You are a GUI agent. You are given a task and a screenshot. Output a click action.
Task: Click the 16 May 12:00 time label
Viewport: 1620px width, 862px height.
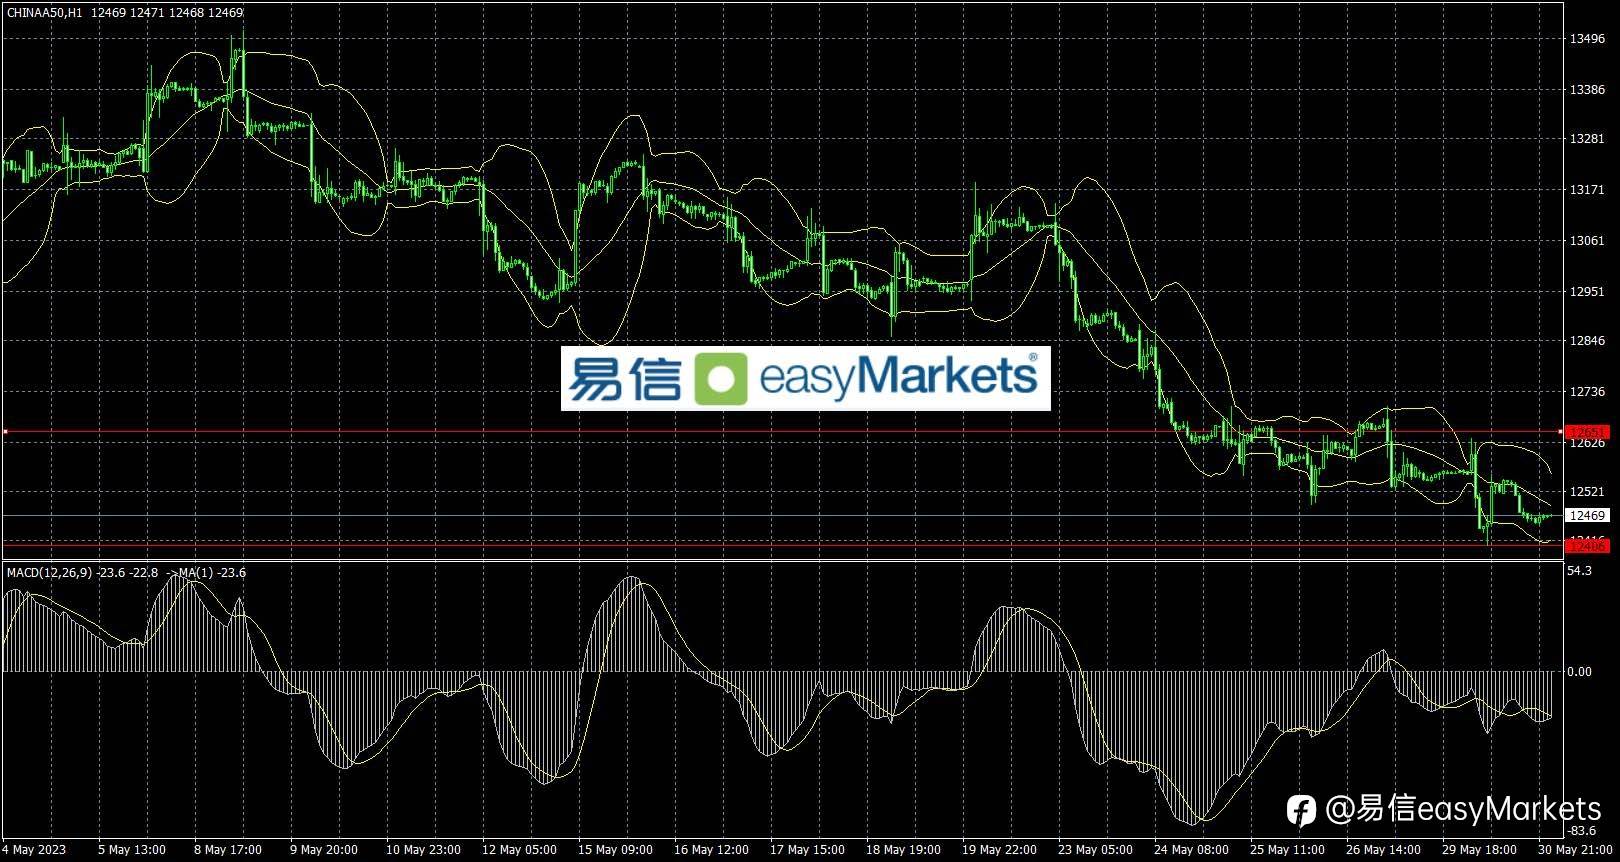click(711, 850)
